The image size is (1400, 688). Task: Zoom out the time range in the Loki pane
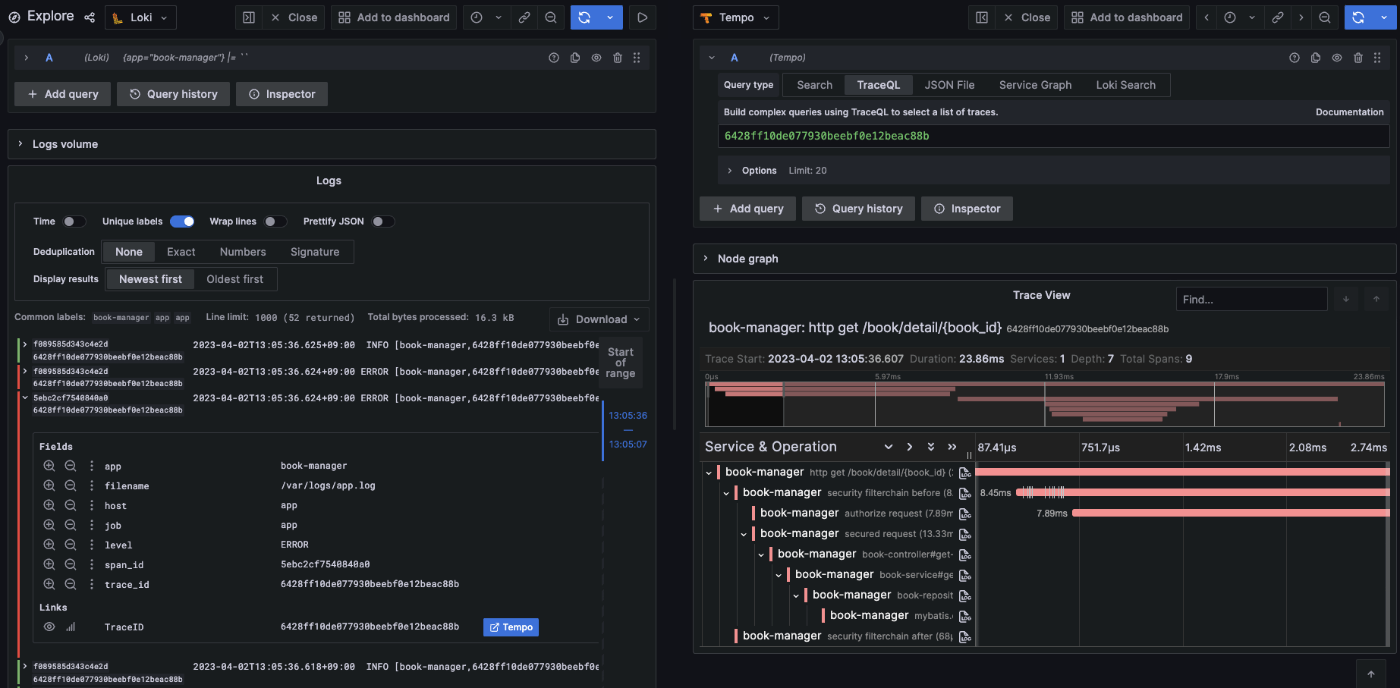(551, 17)
